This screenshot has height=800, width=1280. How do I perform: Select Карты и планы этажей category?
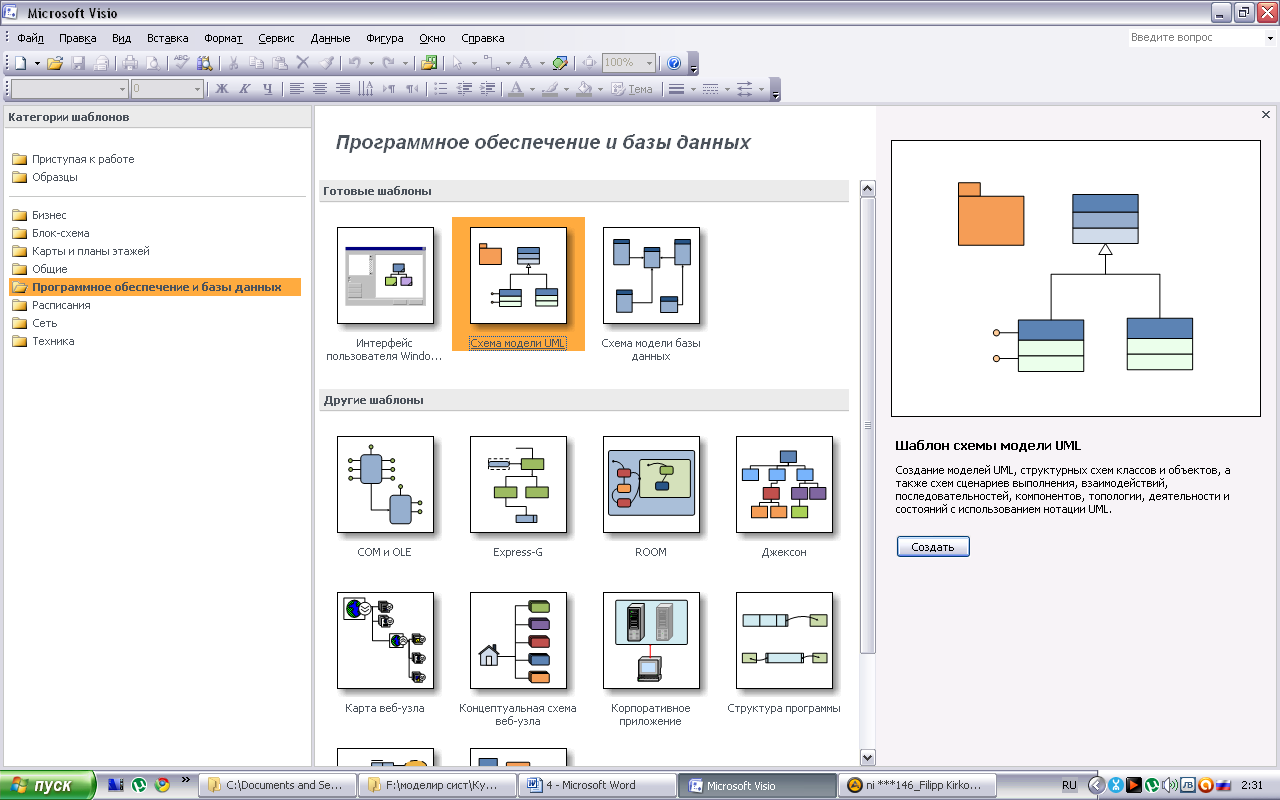pyautogui.click(x=81, y=251)
